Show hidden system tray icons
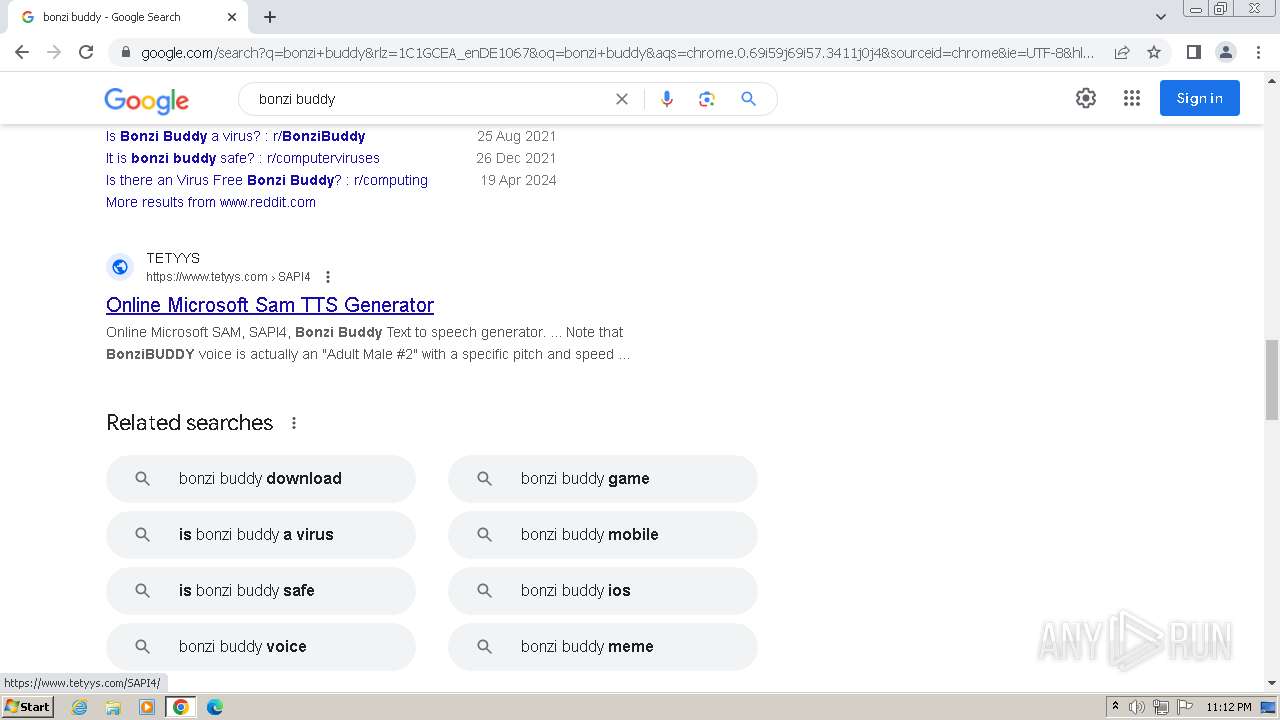1280x720 pixels. pos(1115,707)
